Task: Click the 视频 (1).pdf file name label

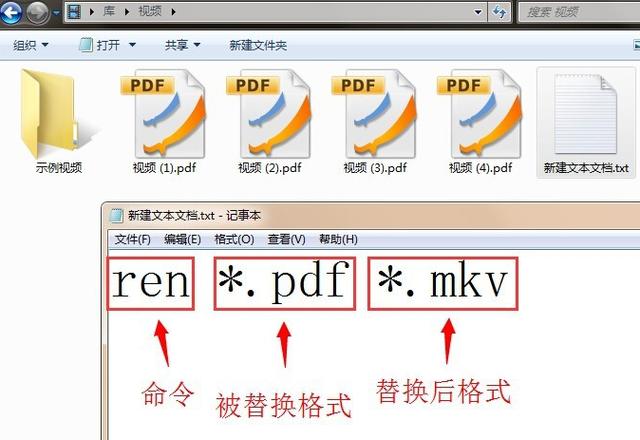Action: click(x=164, y=168)
